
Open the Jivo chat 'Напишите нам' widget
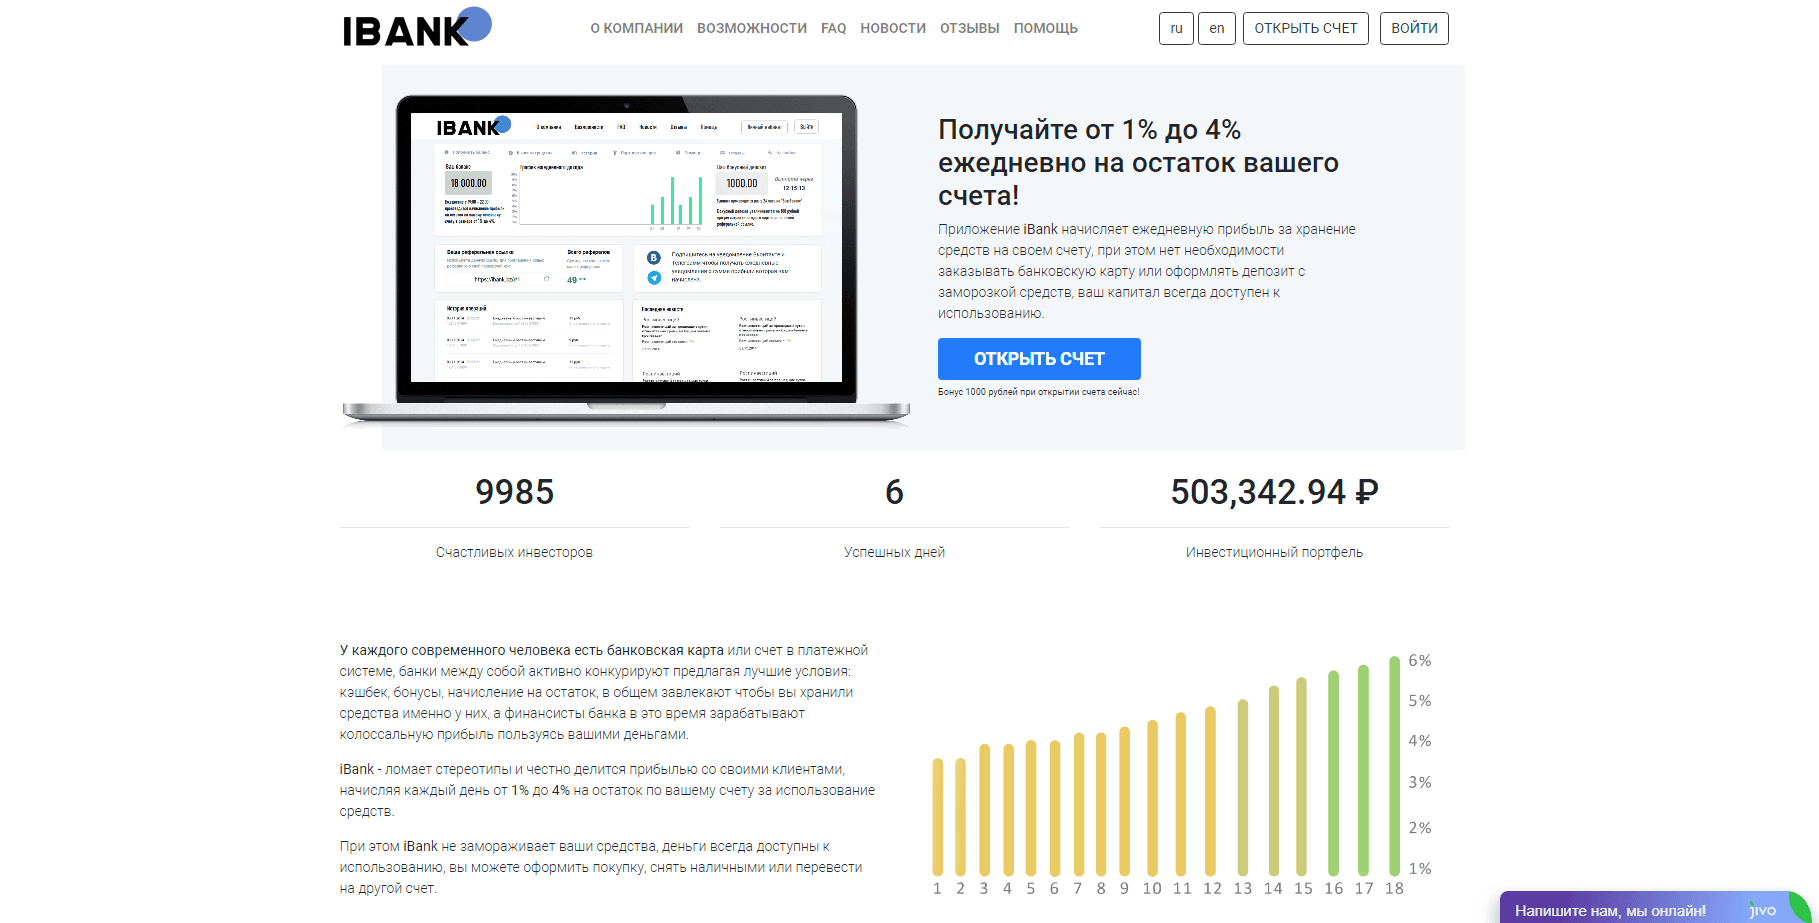point(1610,910)
